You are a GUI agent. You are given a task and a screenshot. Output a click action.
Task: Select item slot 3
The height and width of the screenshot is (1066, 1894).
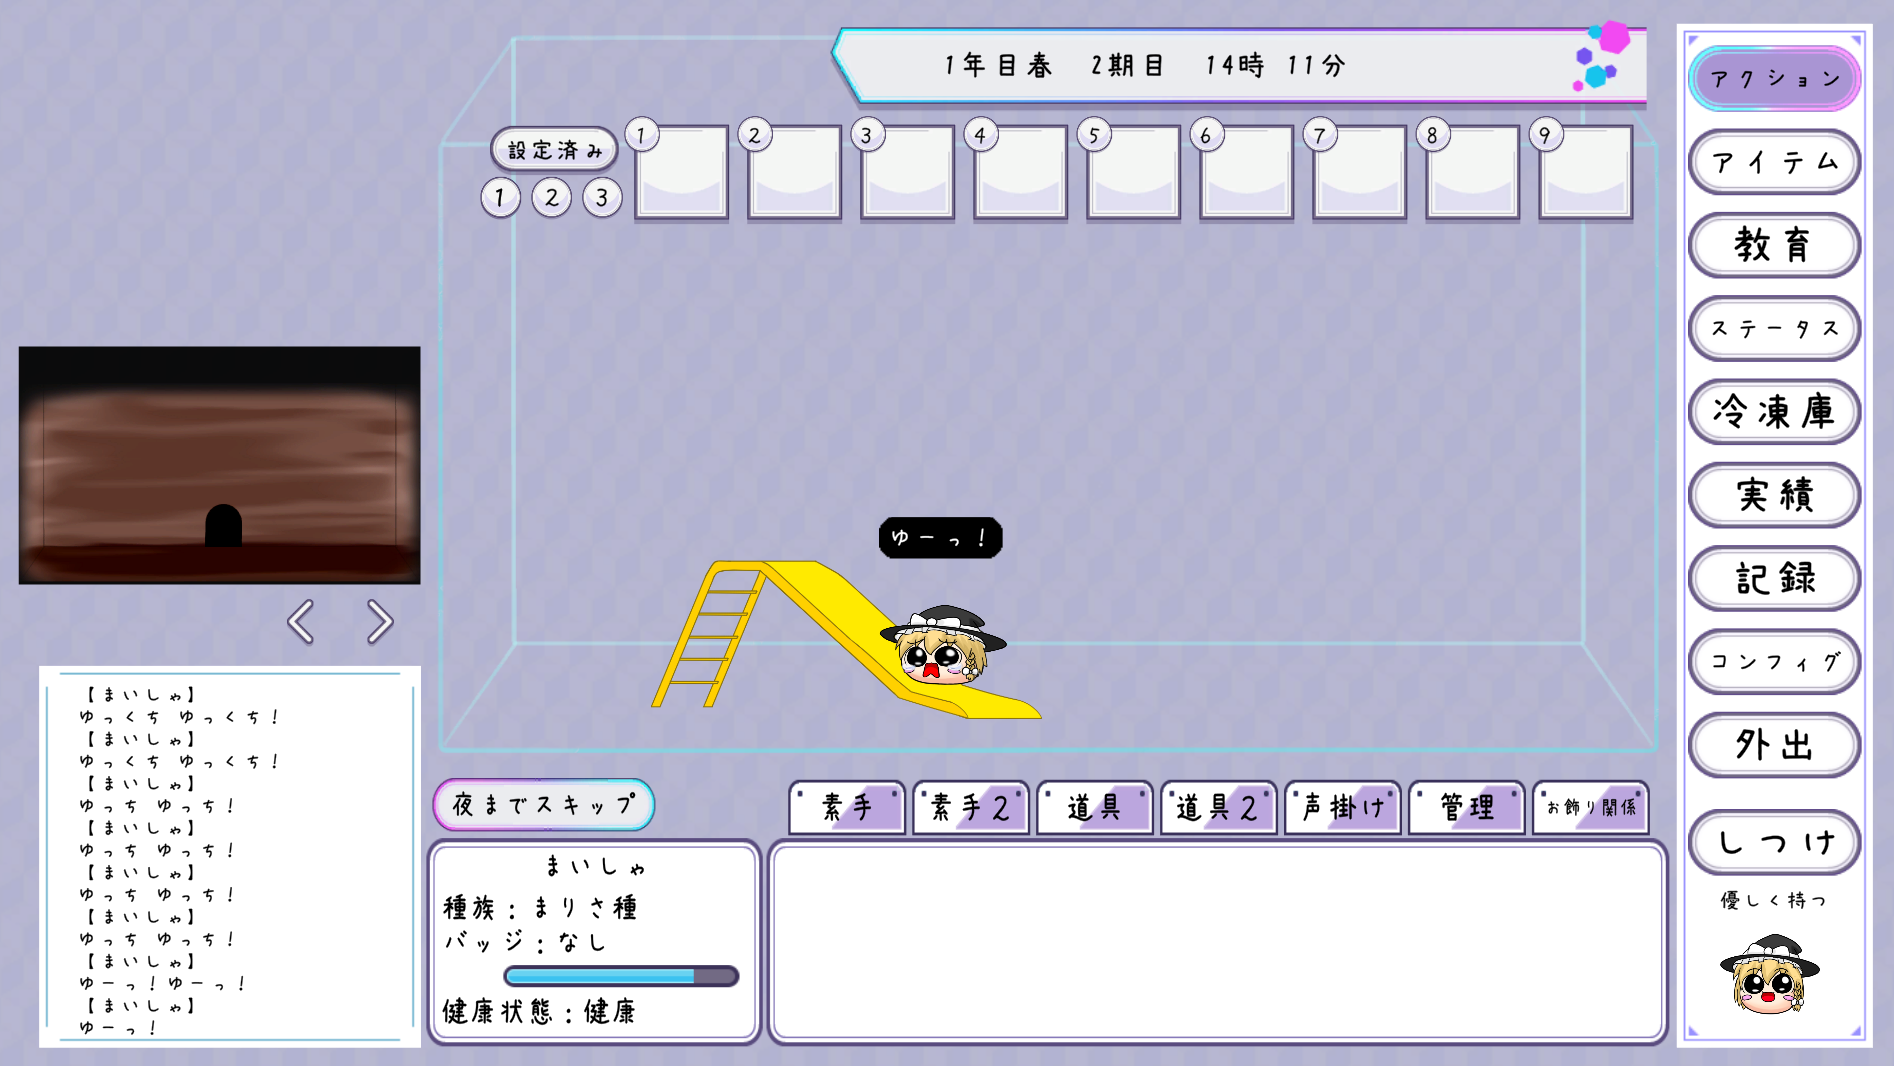907,171
